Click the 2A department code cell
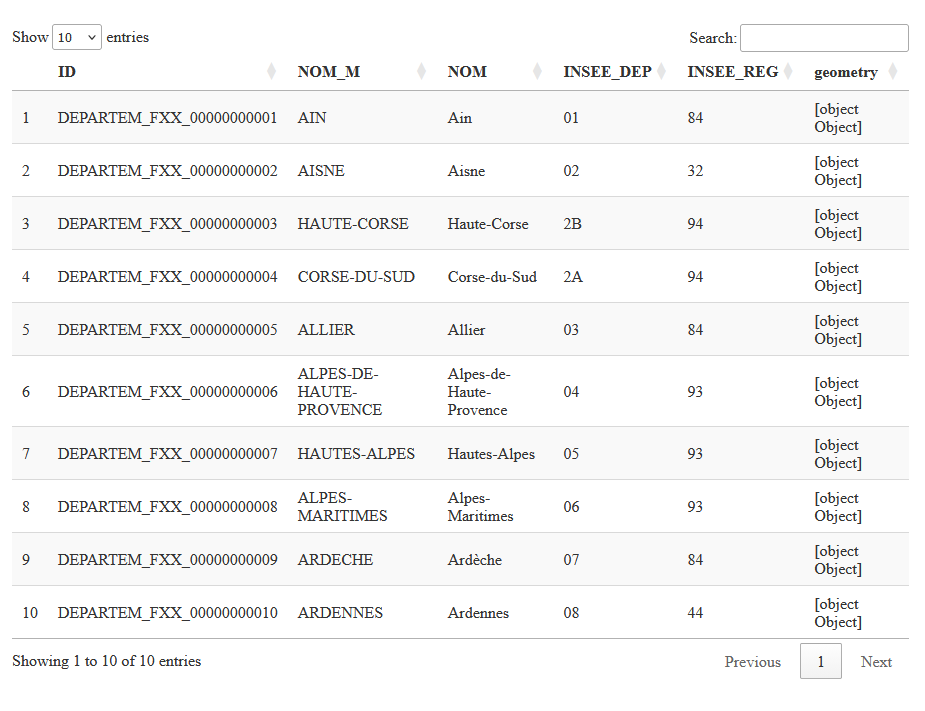This screenshot has width=925, height=711. click(x=573, y=277)
